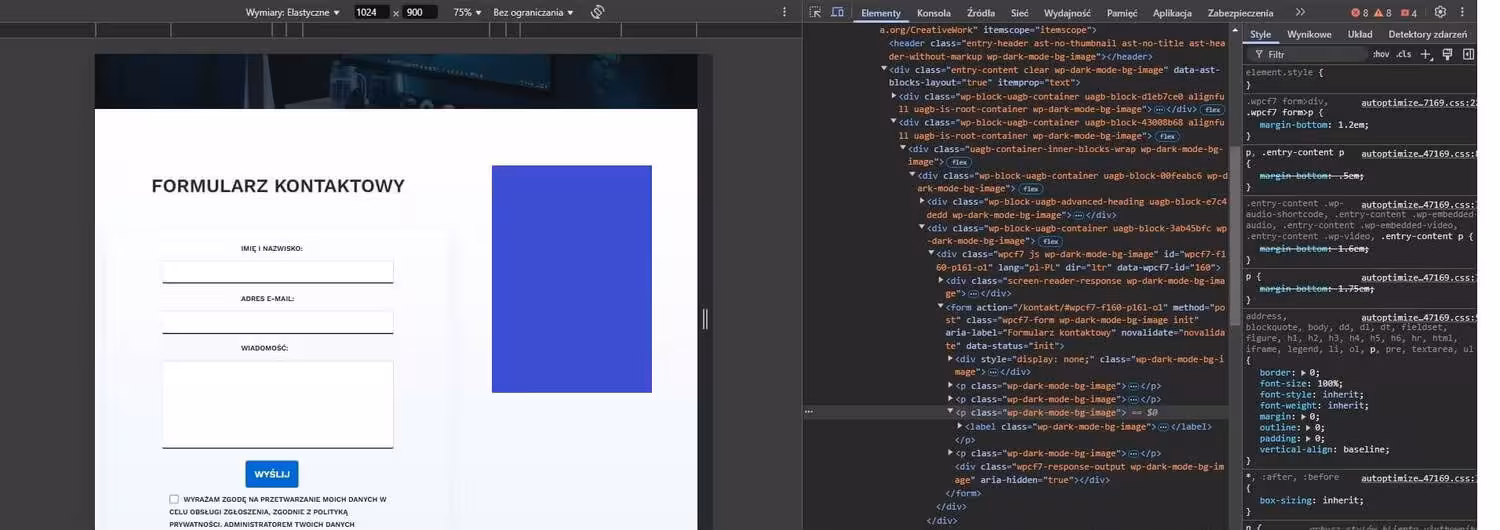This screenshot has height=530, width=1500.
Task: Open device toolbar more options menu
Action: pyautogui.click(x=784, y=12)
